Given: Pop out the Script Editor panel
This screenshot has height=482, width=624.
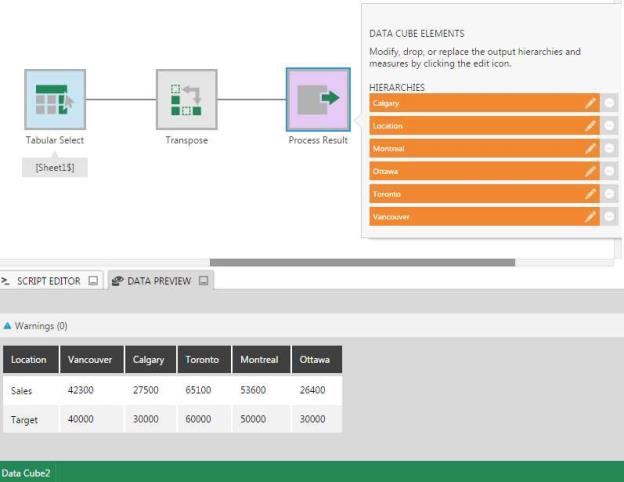Looking at the screenshot, I should click(x=93, y=281).
